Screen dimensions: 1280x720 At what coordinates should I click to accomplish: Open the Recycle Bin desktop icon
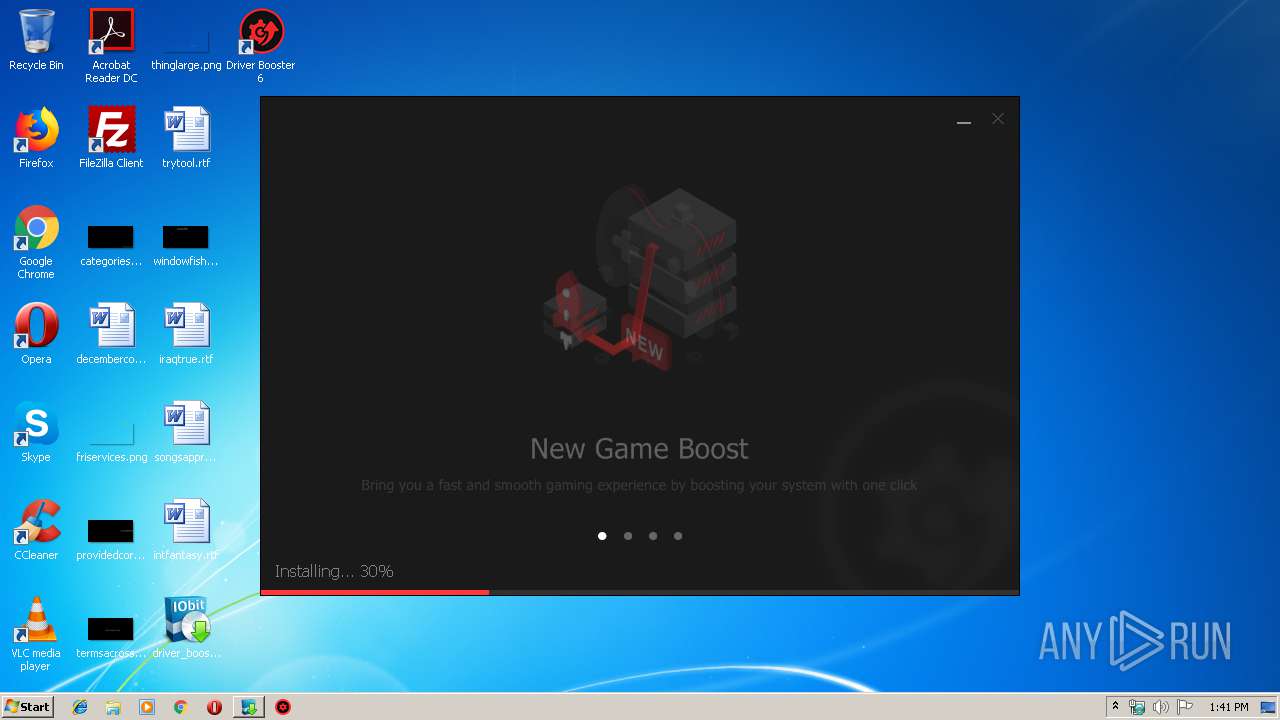[x=36, y=41]
